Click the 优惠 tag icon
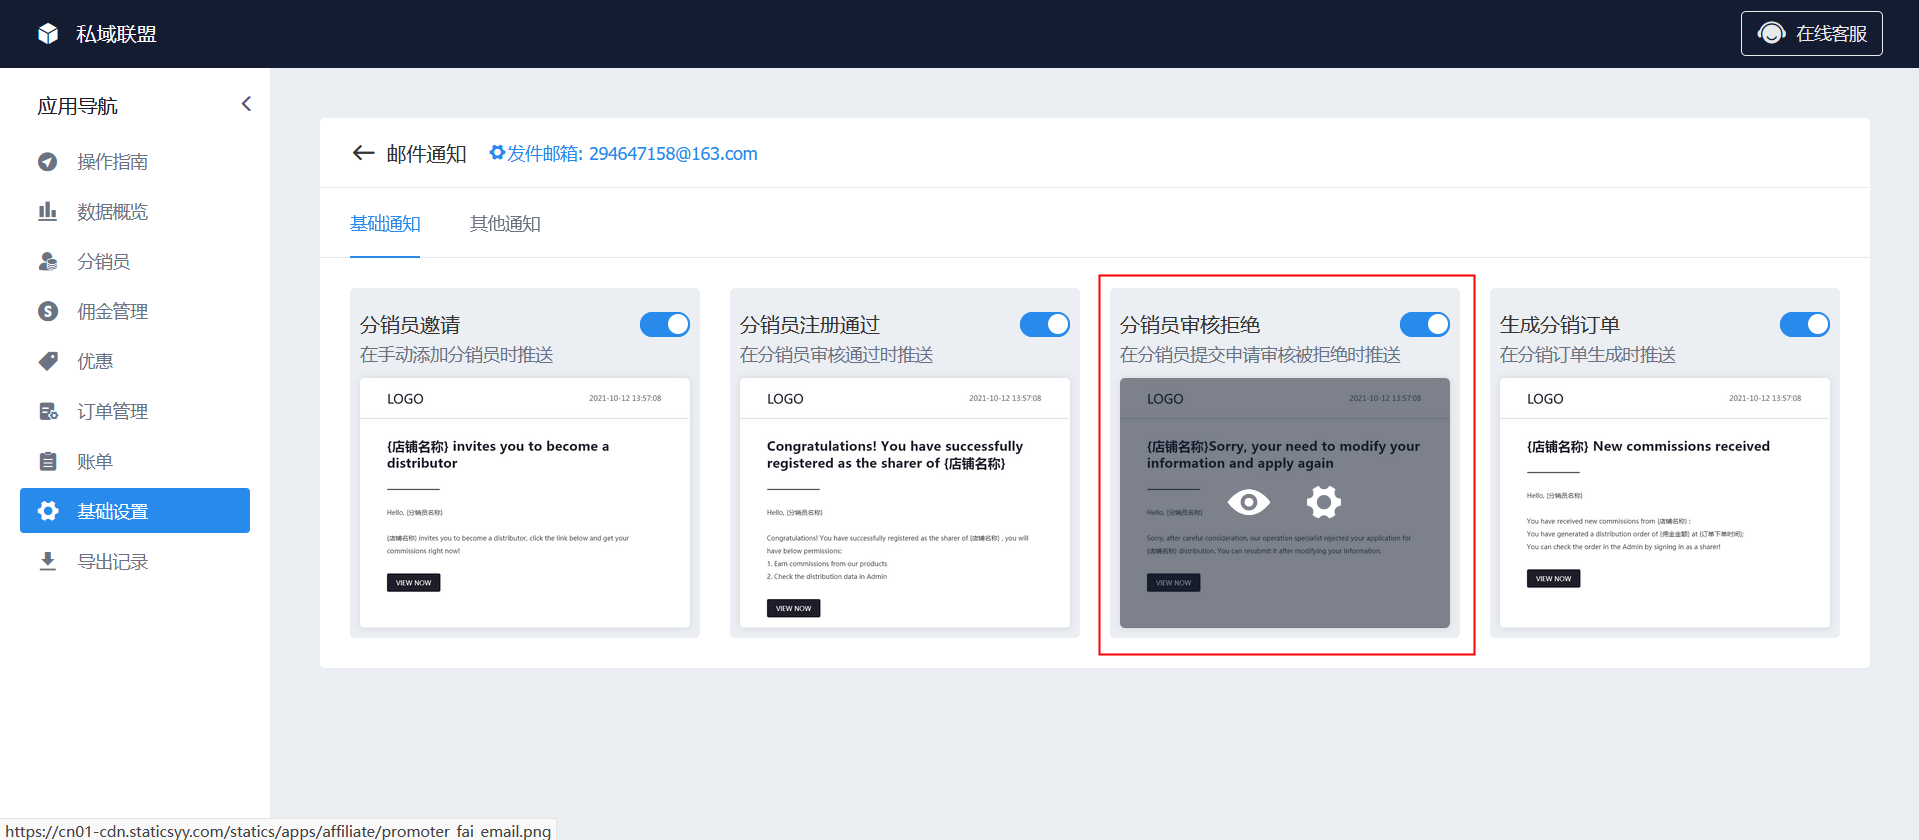 [x=48, y=361]
